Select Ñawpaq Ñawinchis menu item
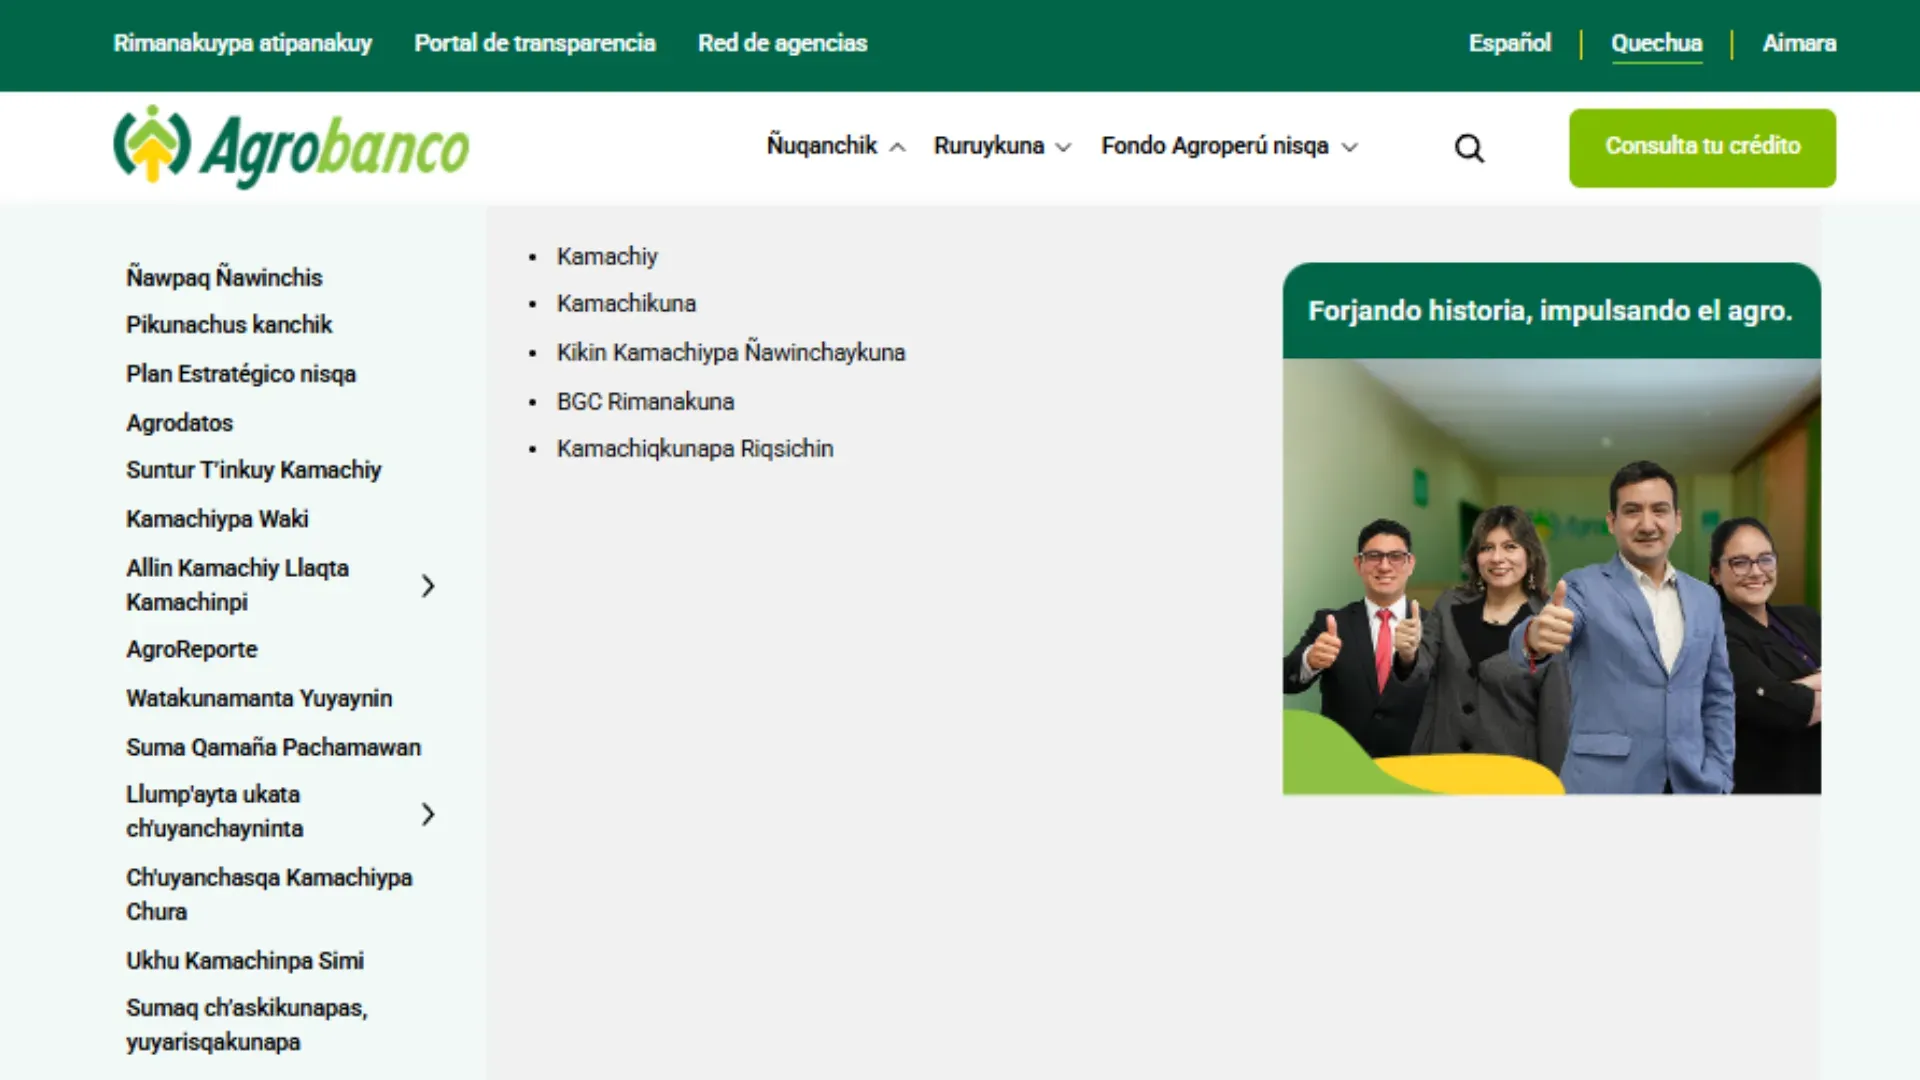 224,277
